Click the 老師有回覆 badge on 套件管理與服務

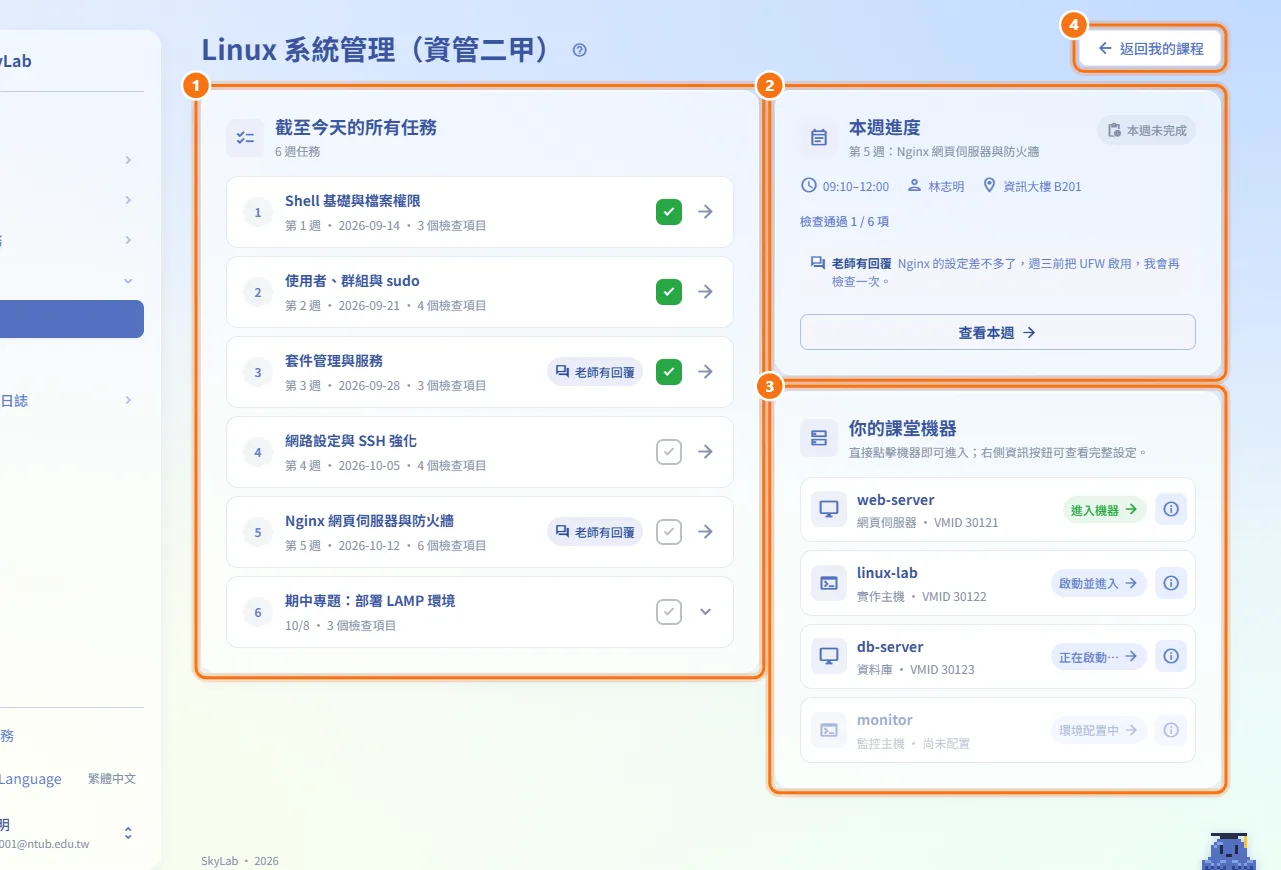tap(595, 372)
